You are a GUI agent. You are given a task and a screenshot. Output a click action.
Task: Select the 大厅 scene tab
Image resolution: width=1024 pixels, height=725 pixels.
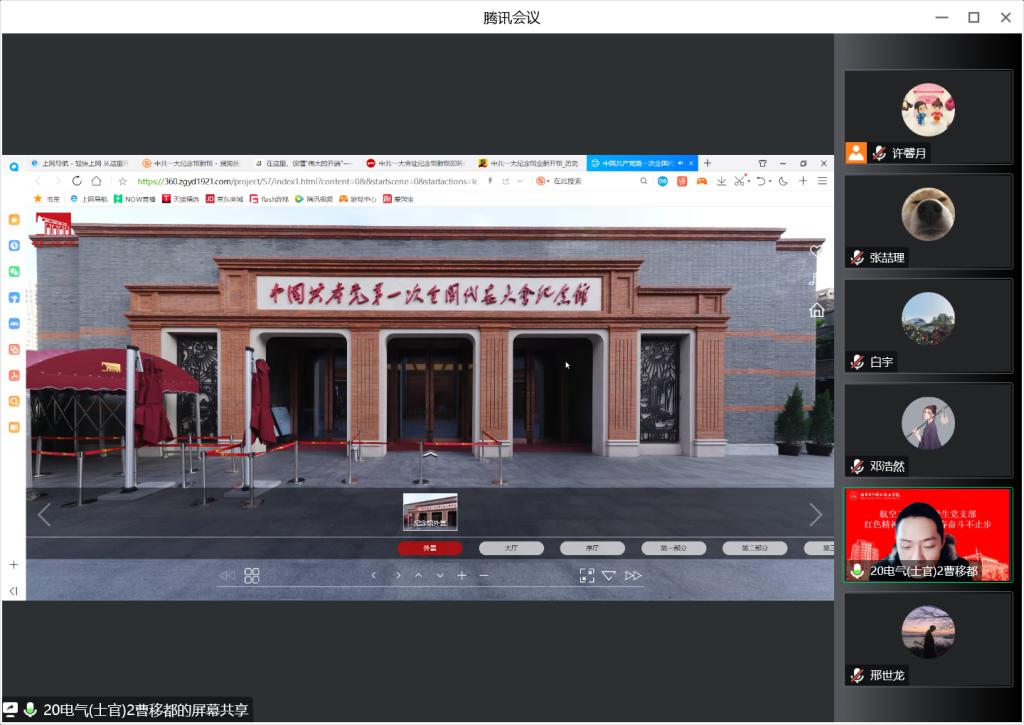click(x=511, y=548)
